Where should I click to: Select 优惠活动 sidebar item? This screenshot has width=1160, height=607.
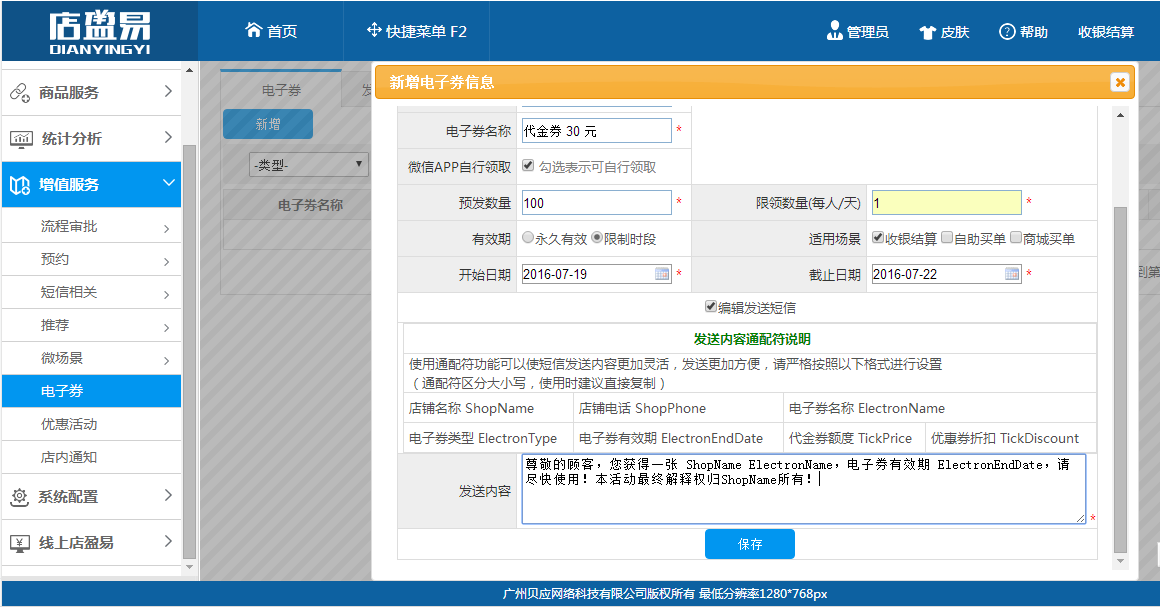pos(91,424)
